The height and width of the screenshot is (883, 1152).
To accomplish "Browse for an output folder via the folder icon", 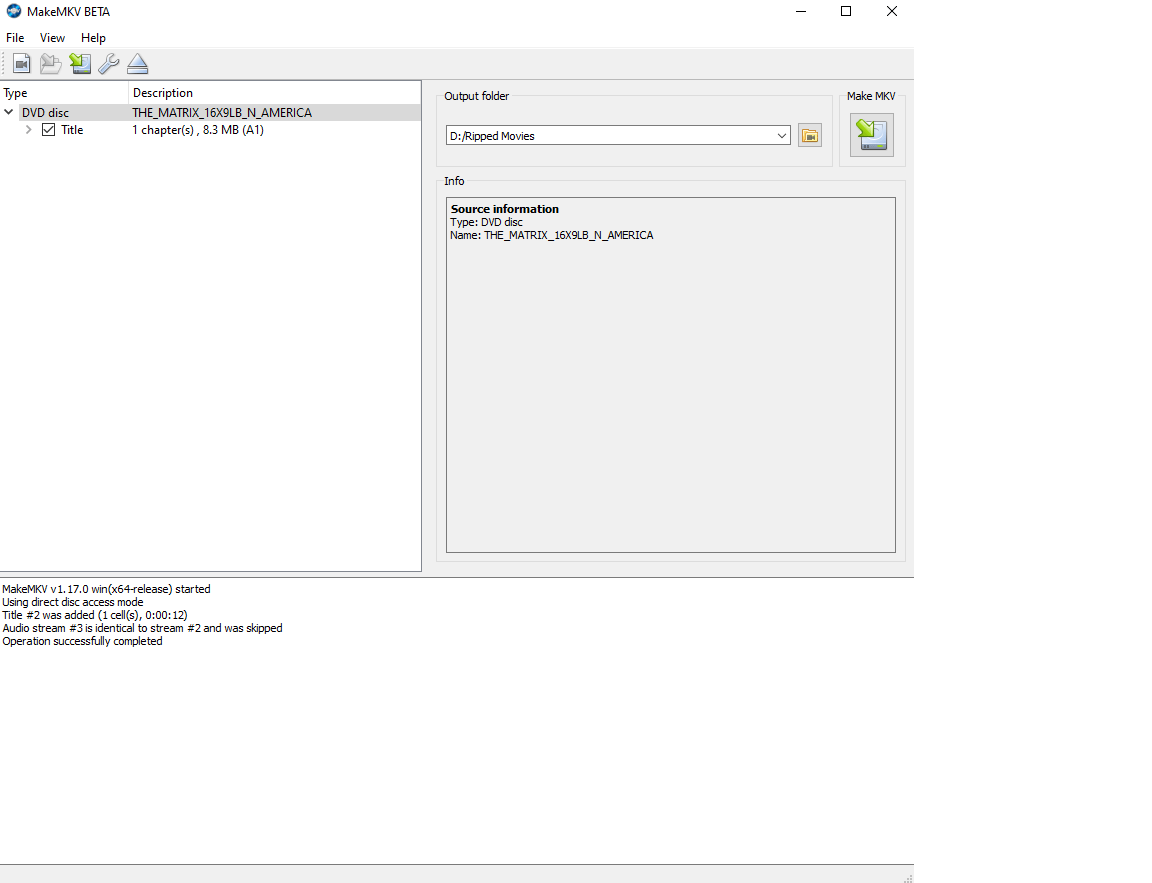I will (810, 136).
